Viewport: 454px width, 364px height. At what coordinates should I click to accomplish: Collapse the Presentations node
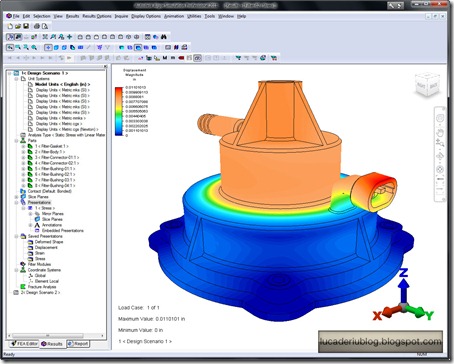click(16, 202)
